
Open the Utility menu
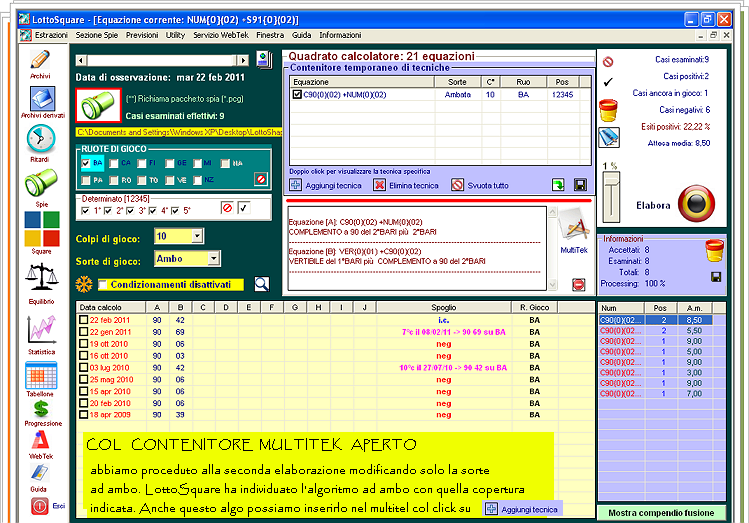(175, 35)
